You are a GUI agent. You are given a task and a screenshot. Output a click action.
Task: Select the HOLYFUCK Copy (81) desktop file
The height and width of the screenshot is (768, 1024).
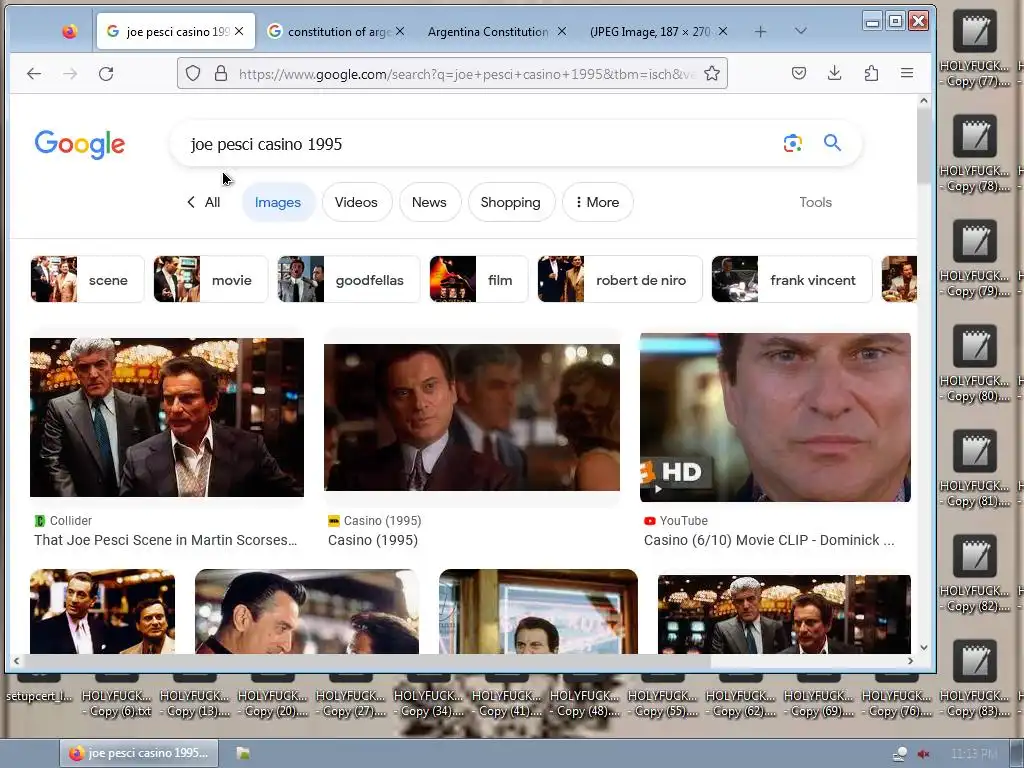pyautogui.click(x=974, y=469)
